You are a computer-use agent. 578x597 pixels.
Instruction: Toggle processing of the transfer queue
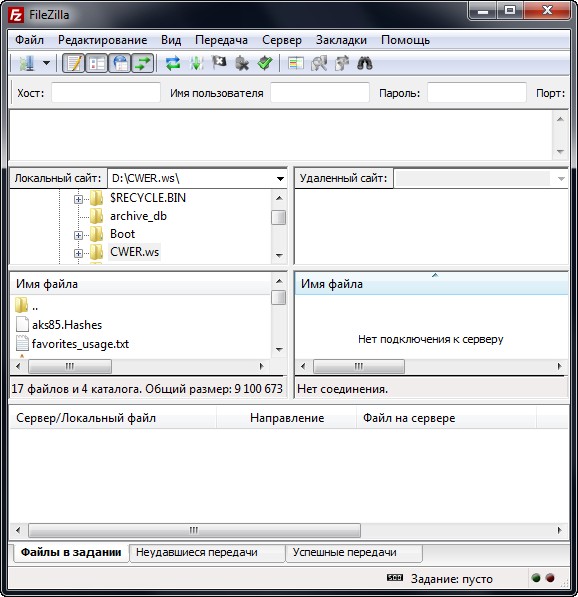coord(196,63)
